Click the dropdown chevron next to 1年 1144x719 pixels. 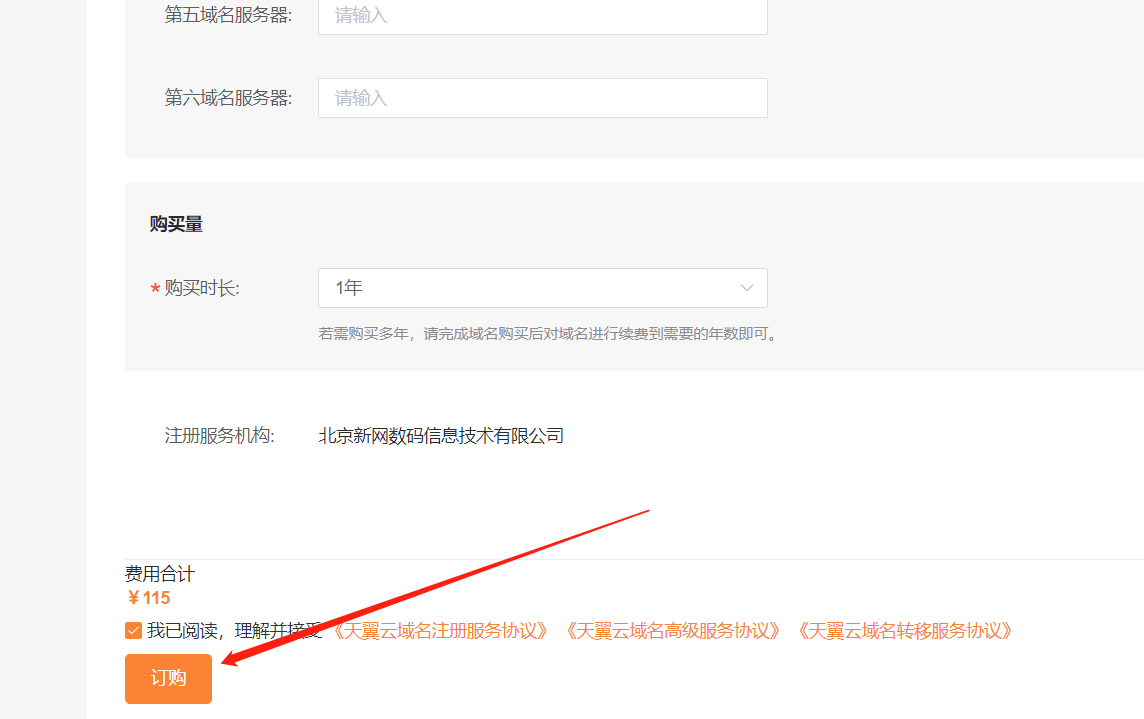(746, 287)
